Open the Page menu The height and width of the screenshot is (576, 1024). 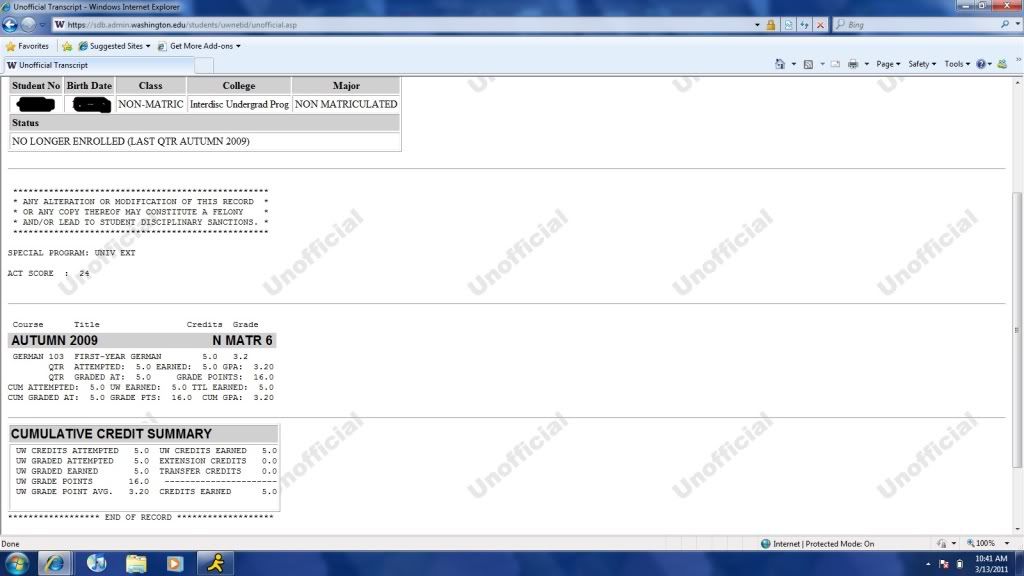pyautogui.click(x=888, y=64)
